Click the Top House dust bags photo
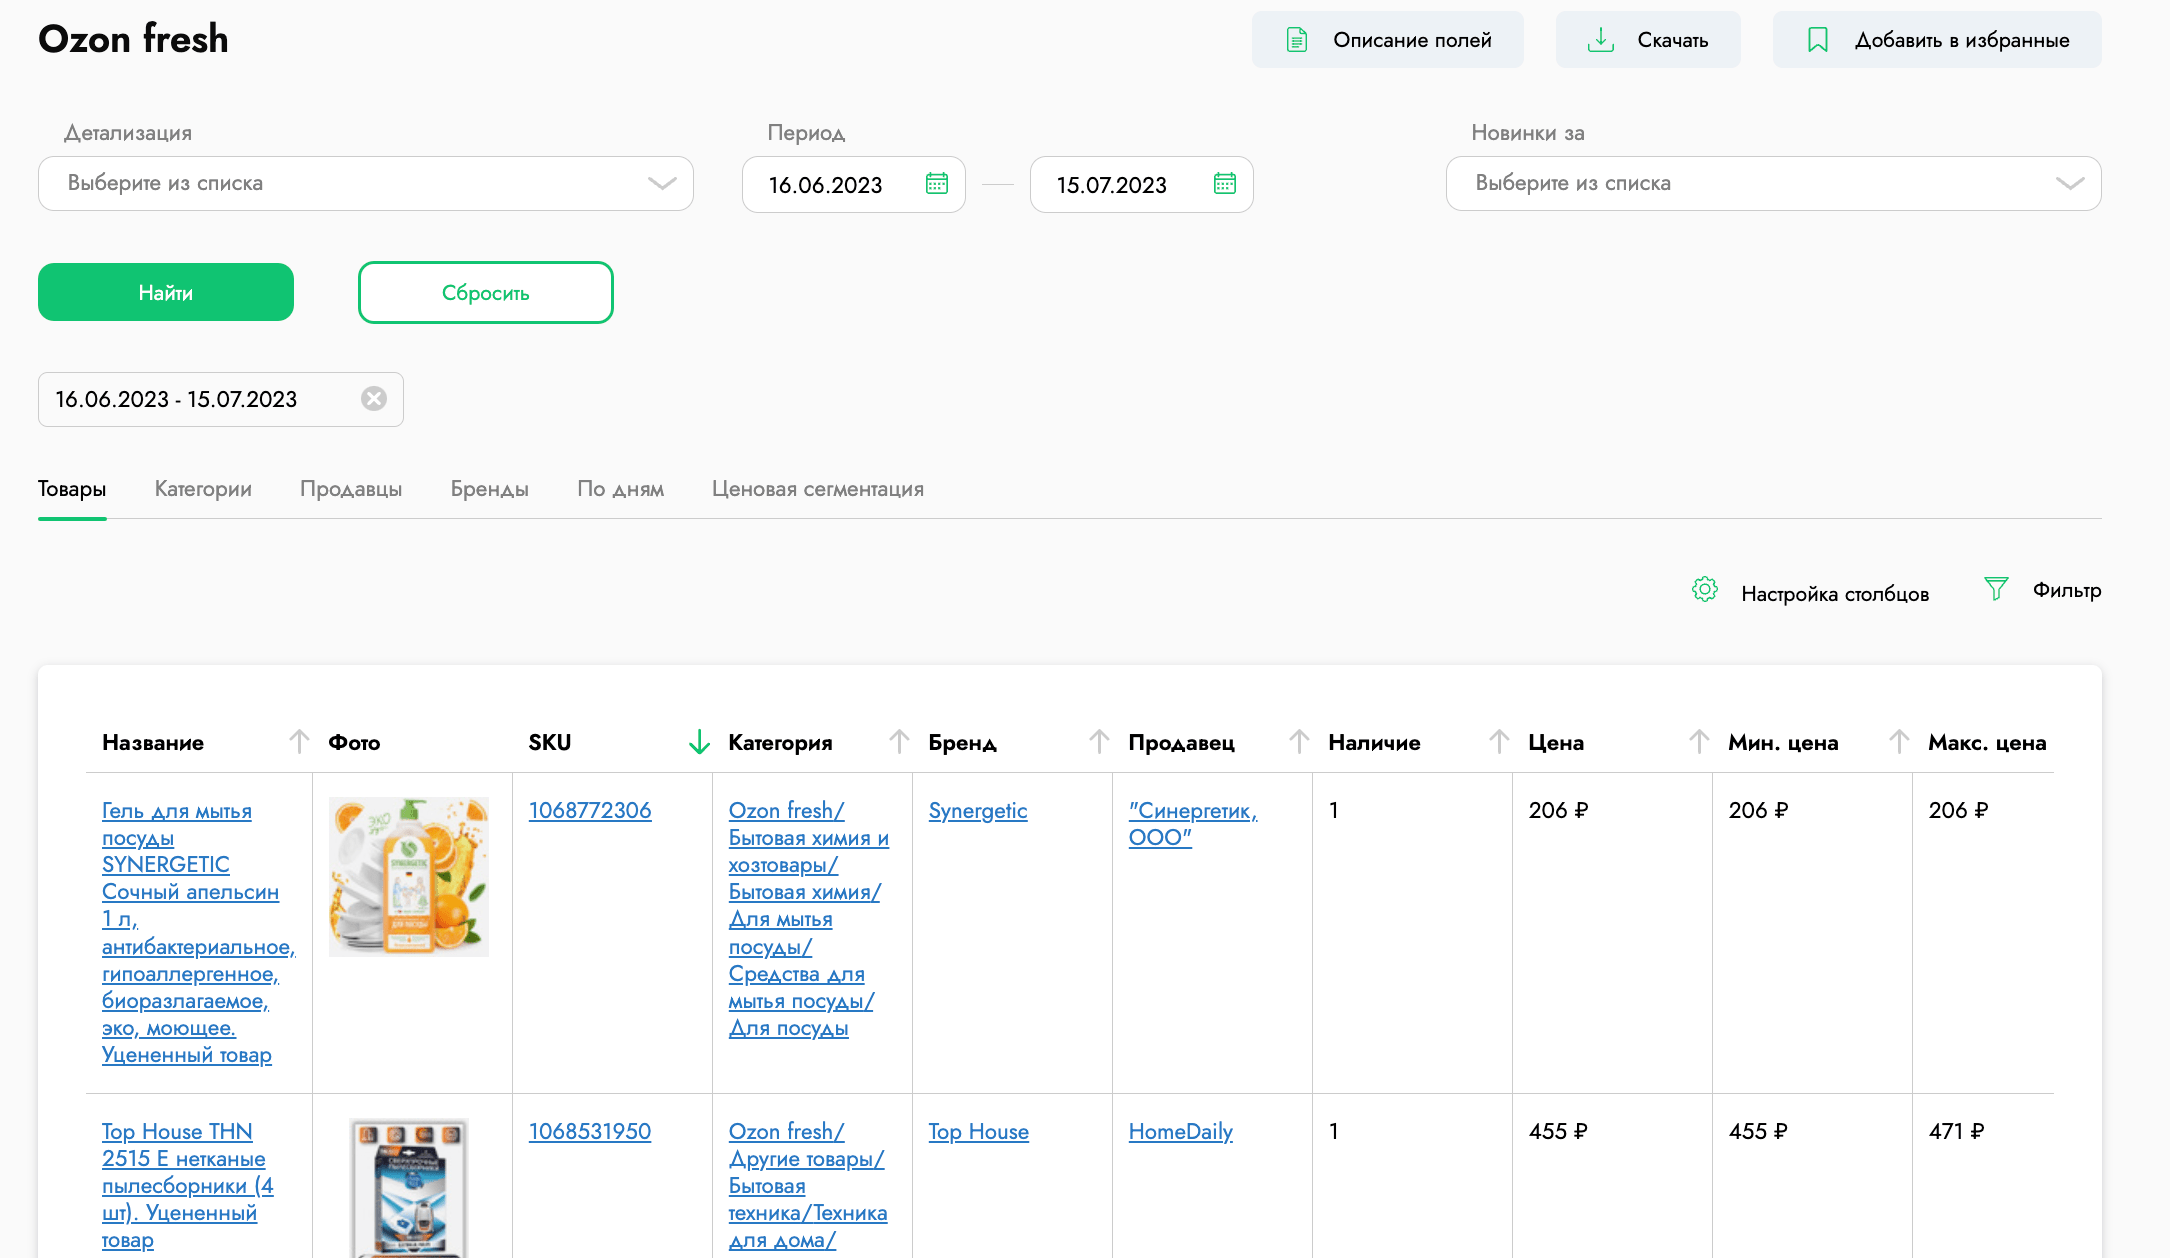2170x1258 pixels. (x=409, y=1187)
